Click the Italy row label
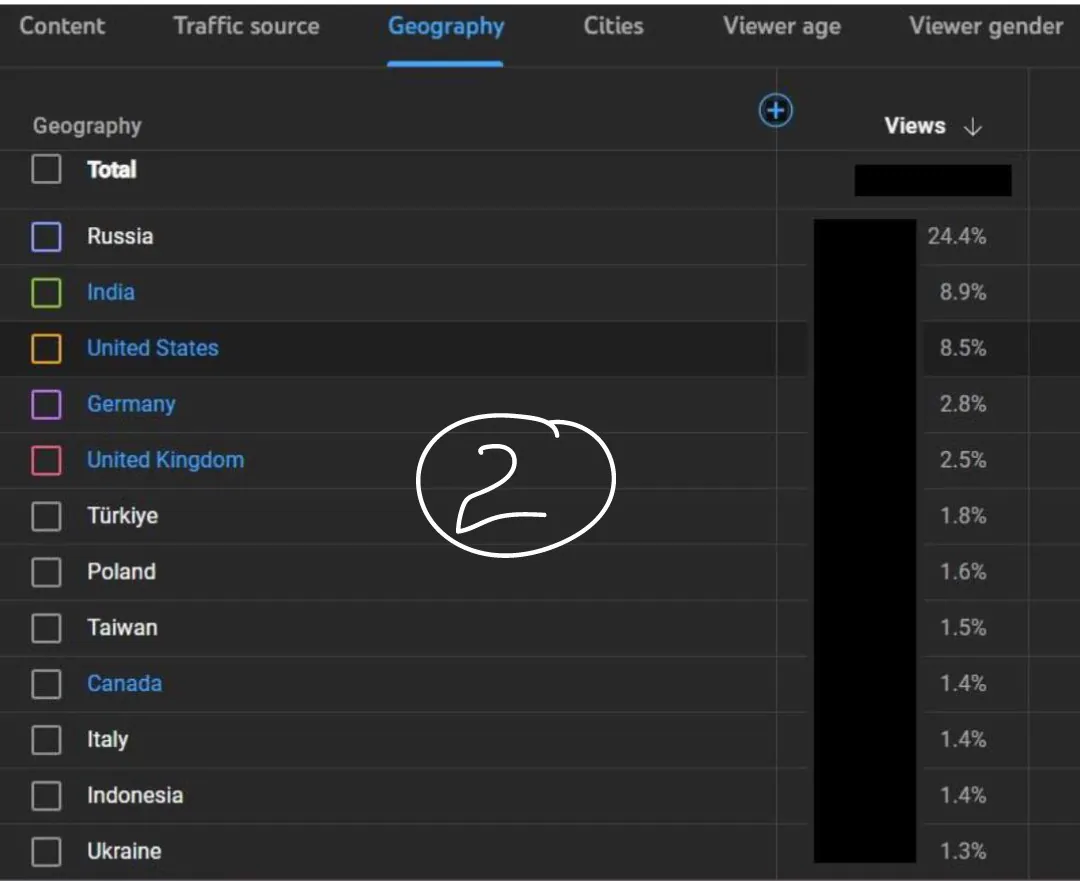 click(x=107, y=740)
